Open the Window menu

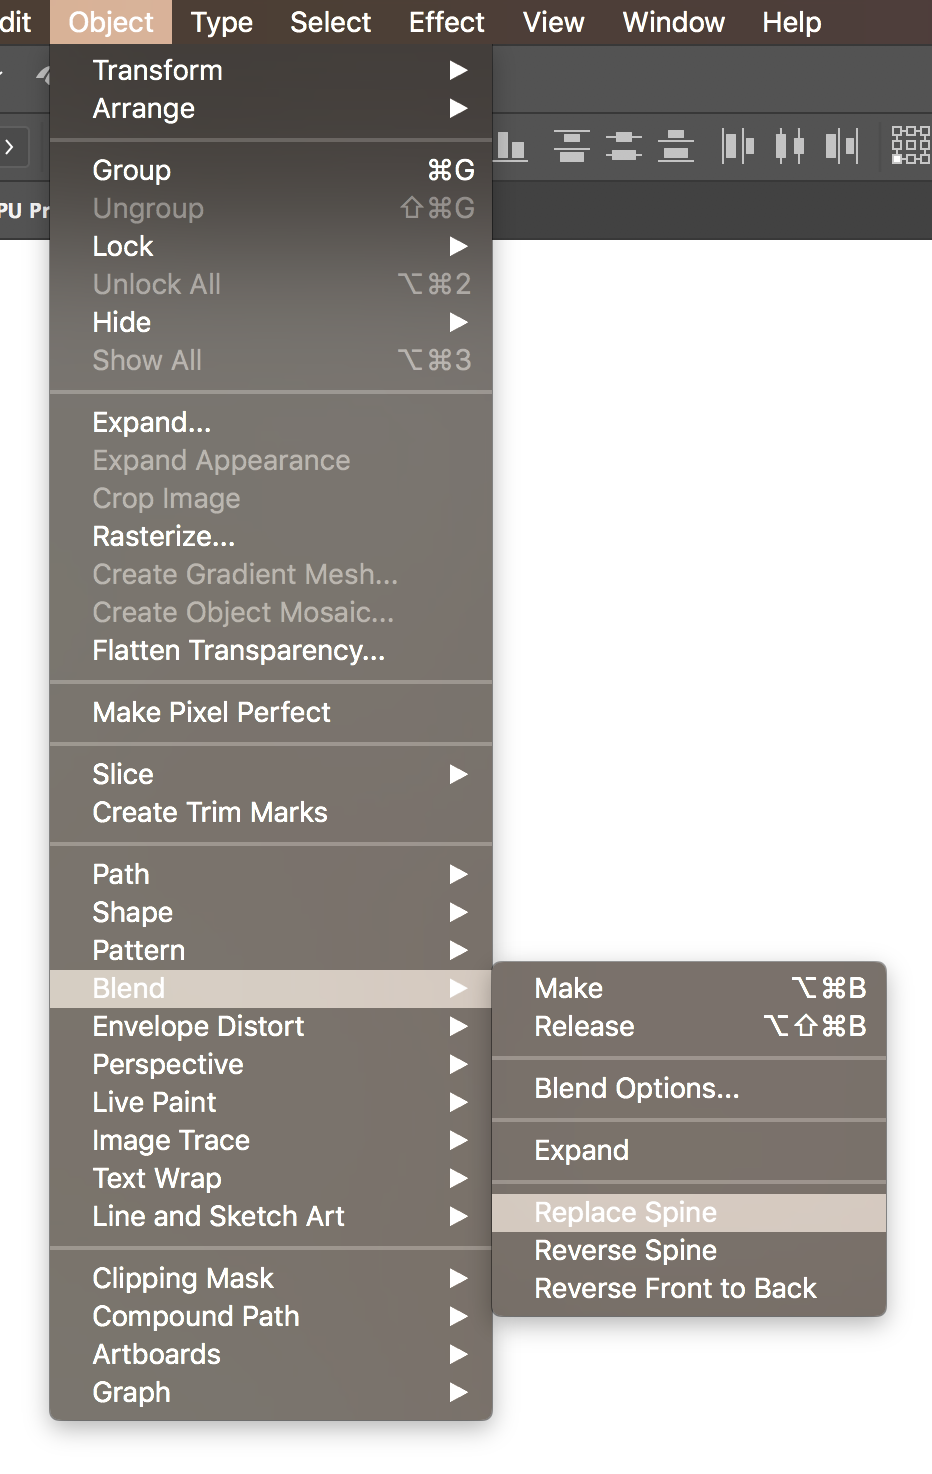pos(674,22)
